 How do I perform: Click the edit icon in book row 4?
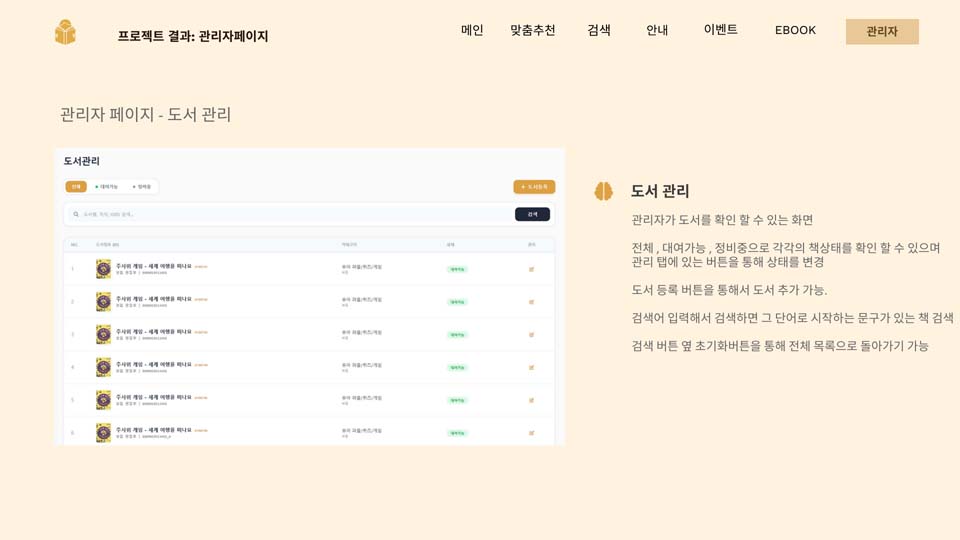pyautogui.click(x=531, y=367)
